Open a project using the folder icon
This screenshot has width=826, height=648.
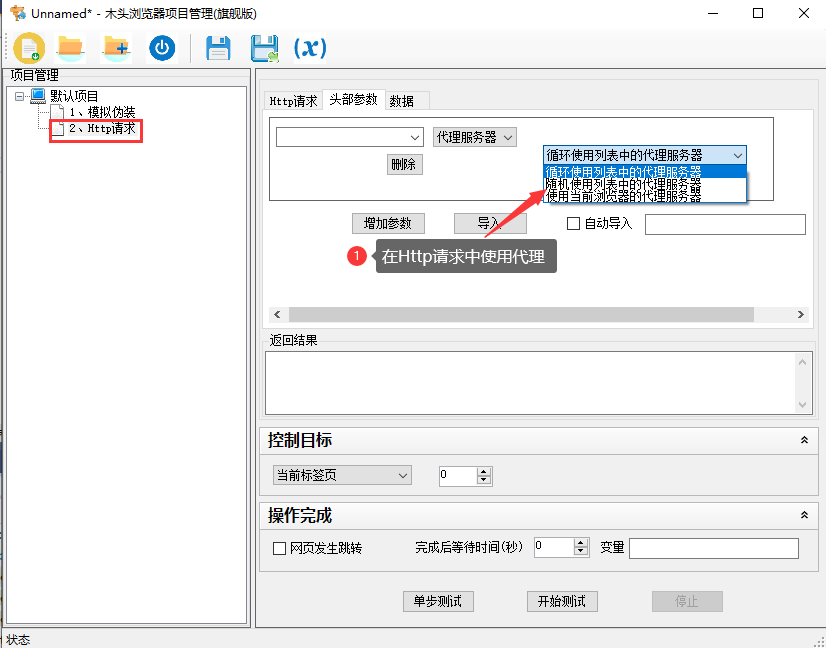click(x=68, y=47)
